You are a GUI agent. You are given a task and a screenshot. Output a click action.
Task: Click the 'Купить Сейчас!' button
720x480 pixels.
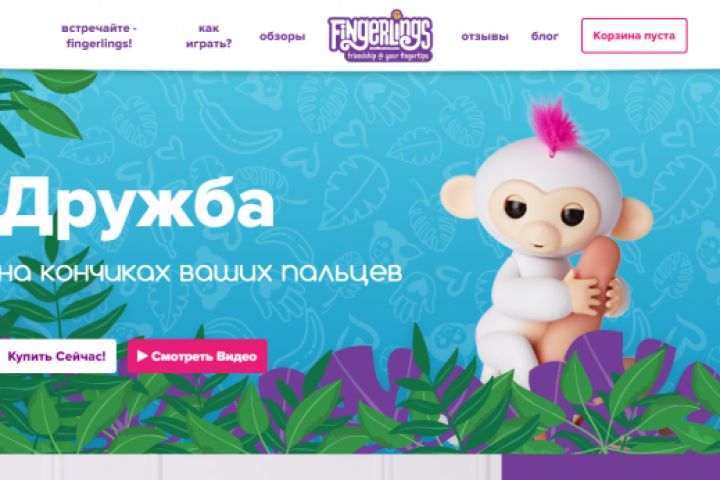click(58, 356)
